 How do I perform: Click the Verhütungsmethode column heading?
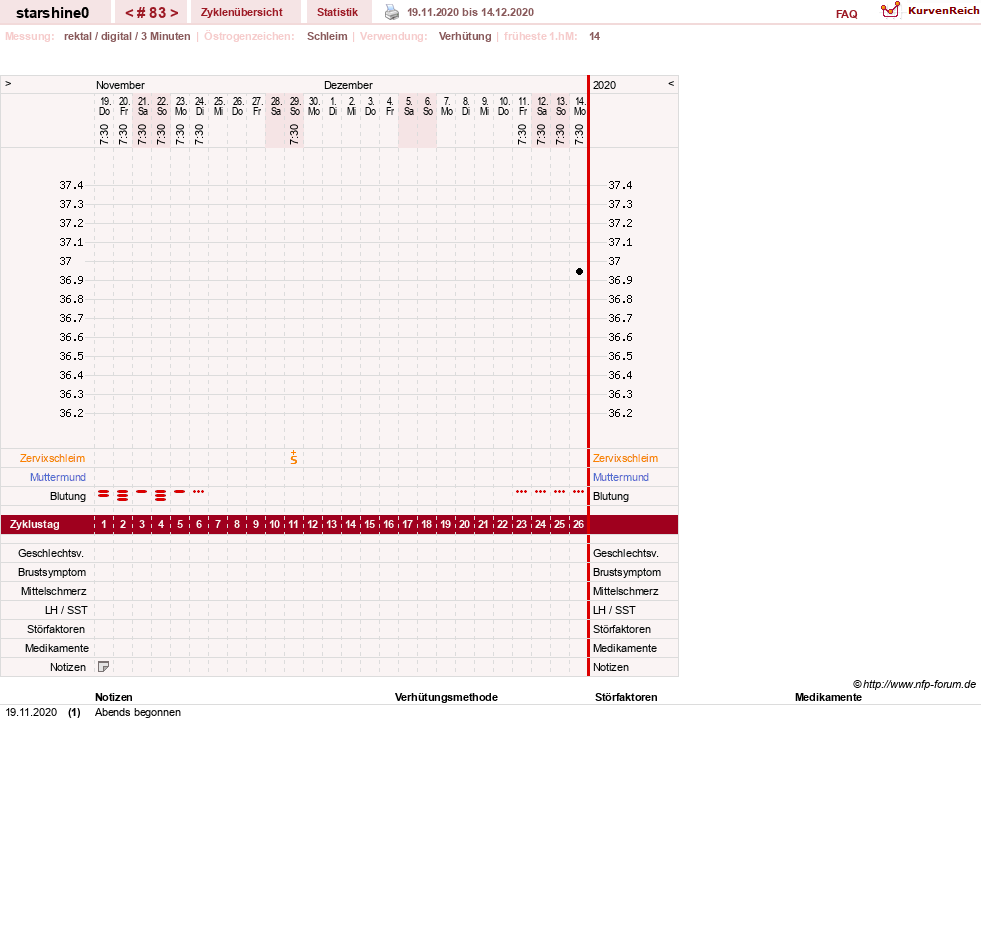tap(446, 697)
